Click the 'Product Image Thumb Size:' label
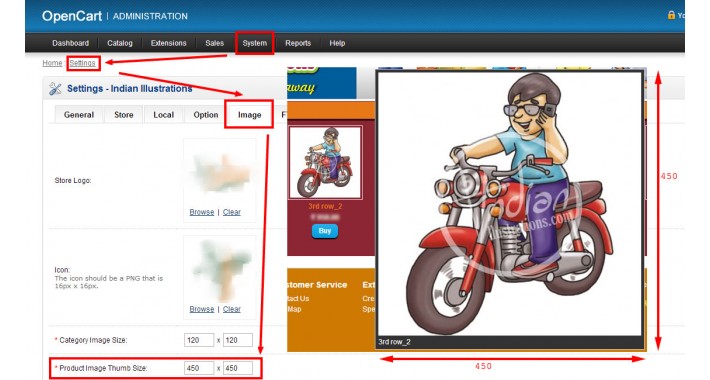The height and width of the screenshot is (380, 710). (x=103, y=368)
